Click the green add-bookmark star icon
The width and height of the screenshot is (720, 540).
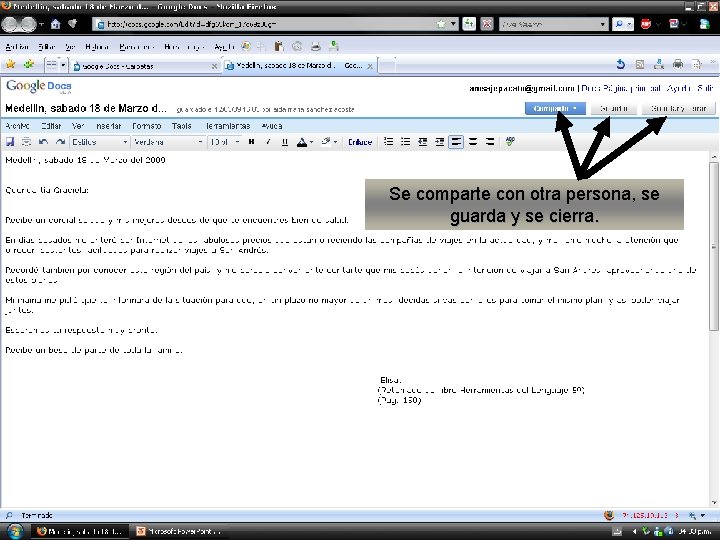point(28,65)
